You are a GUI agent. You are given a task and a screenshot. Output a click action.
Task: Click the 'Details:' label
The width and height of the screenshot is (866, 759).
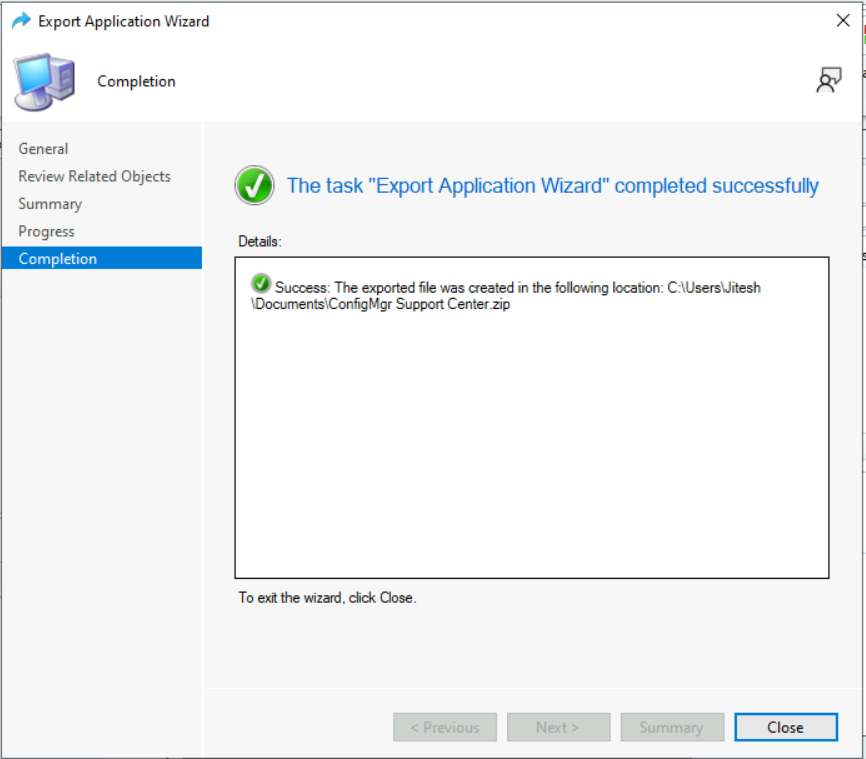(x=260, y=241)
